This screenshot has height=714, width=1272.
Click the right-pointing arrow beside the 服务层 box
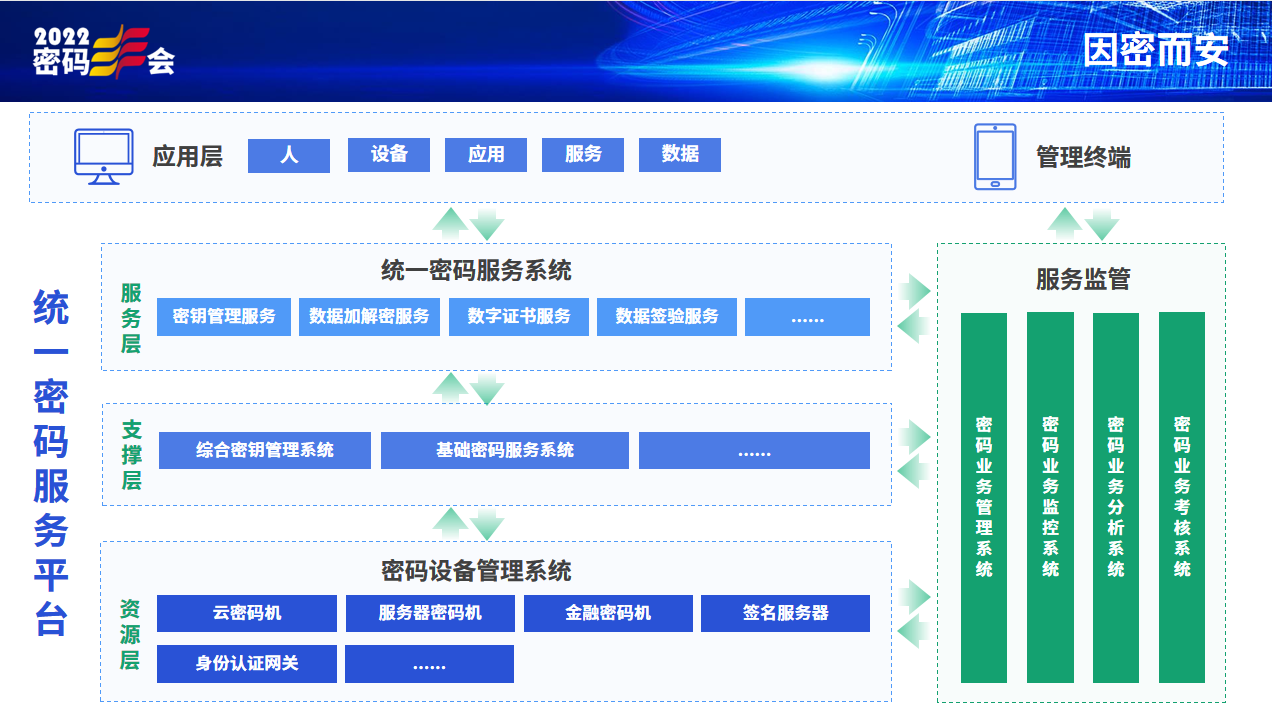tap(914, 291)
